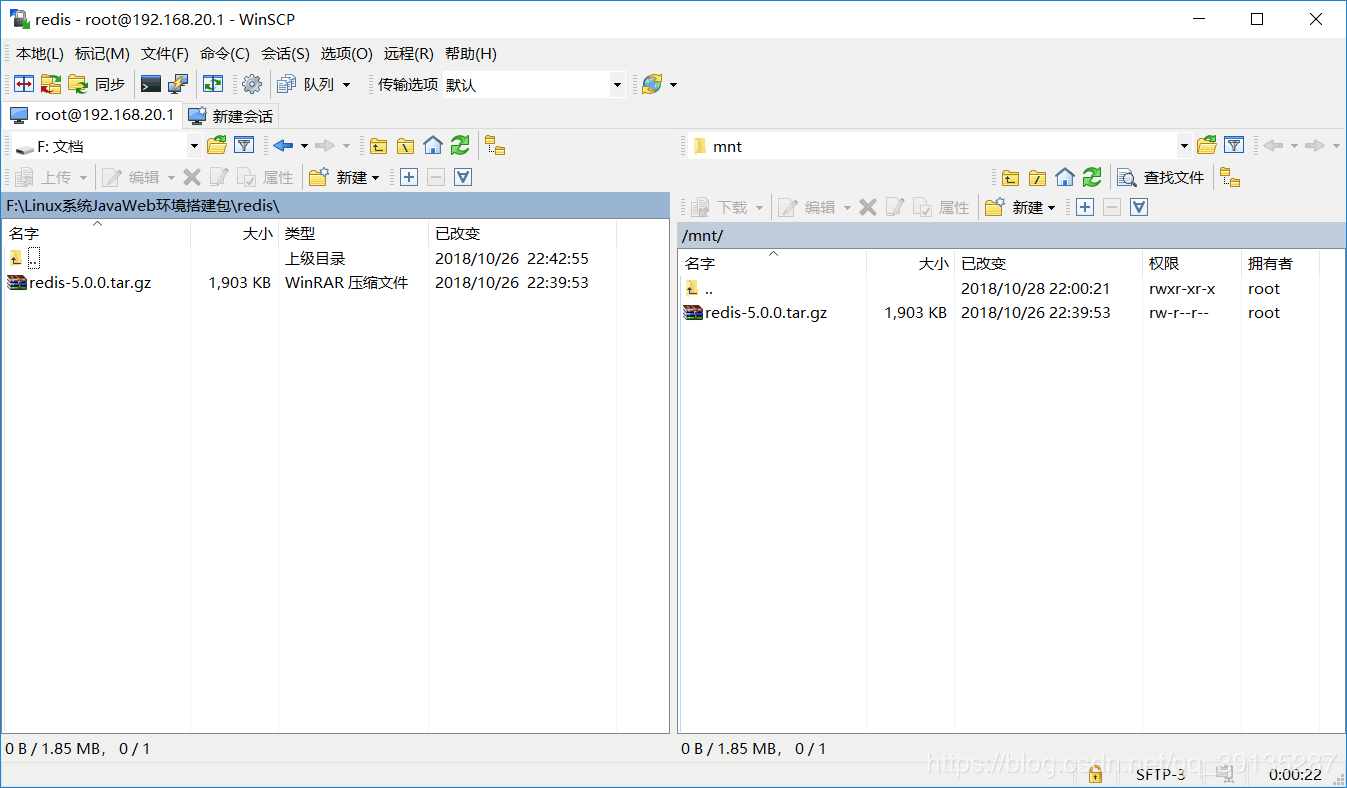Open the 本地(L) menu

click(x=39, y=54)
